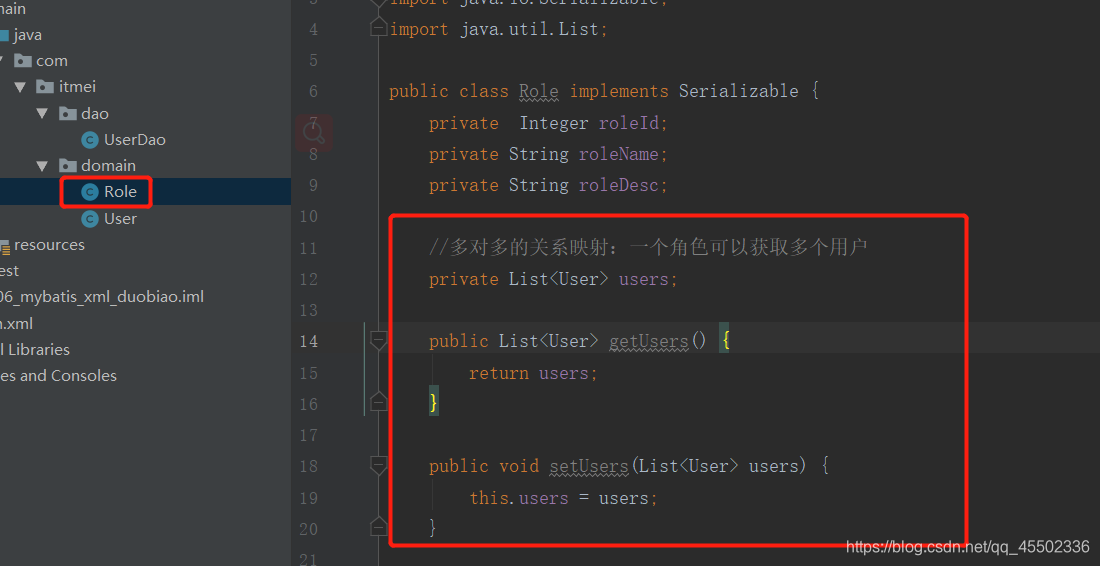The width and height of the screenshot is (1100, 566).
Task: Click the Serializable interface name on line 6
Action: (739, 91)
